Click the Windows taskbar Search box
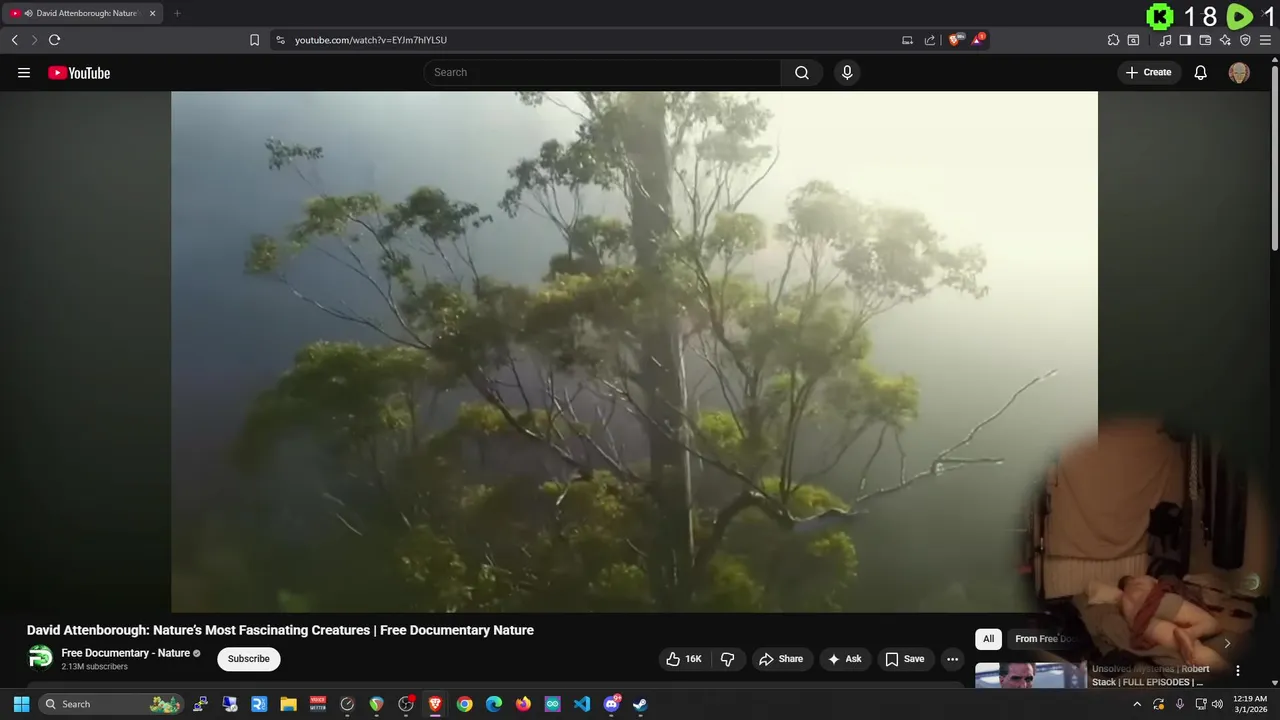This screenshot has height=720, width=1280. [110, 704]
